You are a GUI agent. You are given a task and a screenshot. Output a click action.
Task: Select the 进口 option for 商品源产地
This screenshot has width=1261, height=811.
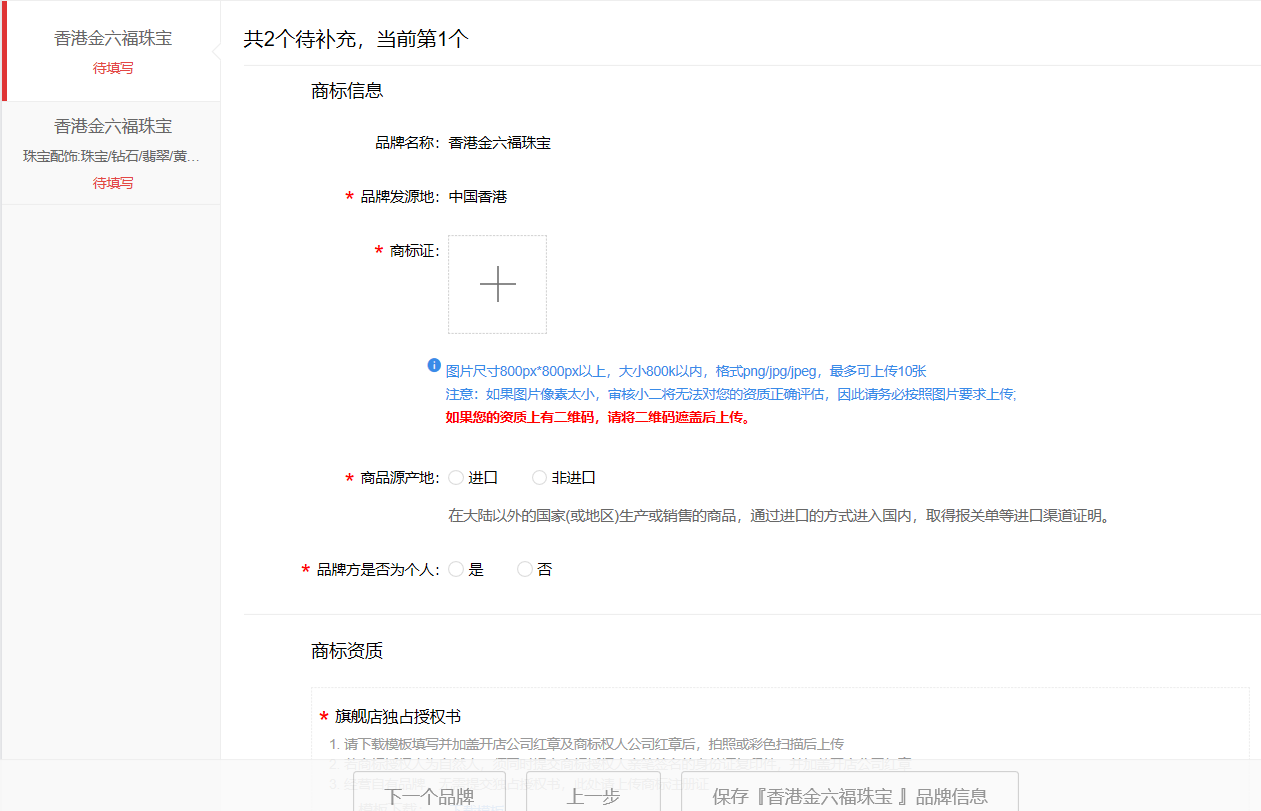click(x=456, y=477)
